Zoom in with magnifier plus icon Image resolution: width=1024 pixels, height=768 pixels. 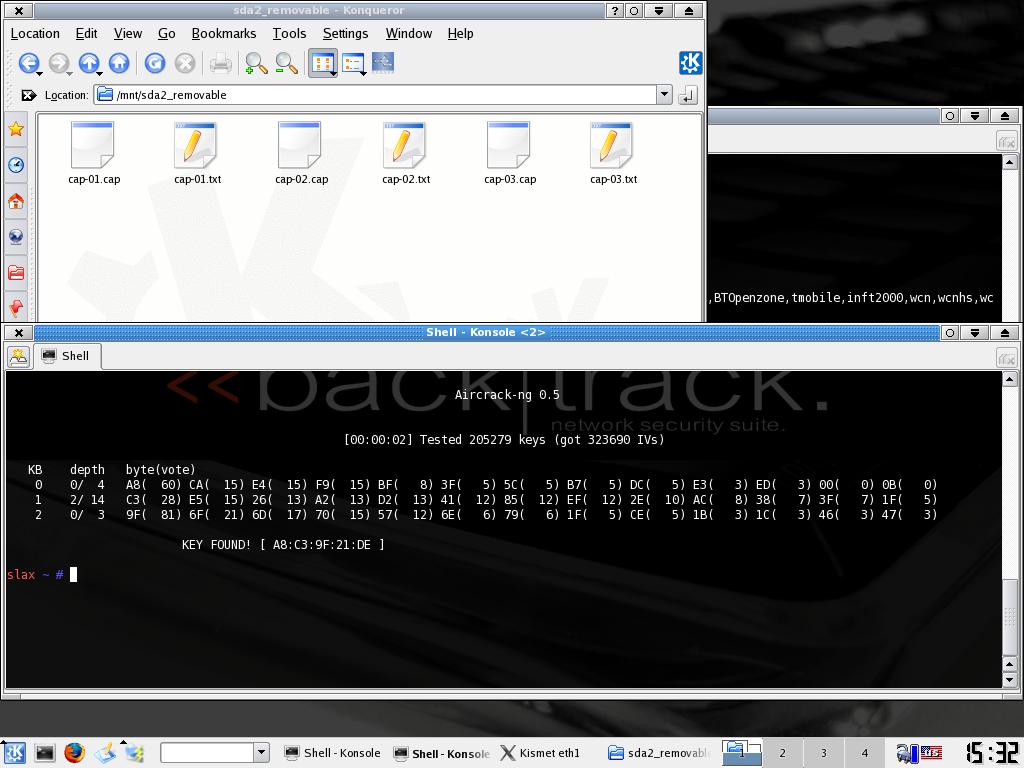[x=256, y=63]
